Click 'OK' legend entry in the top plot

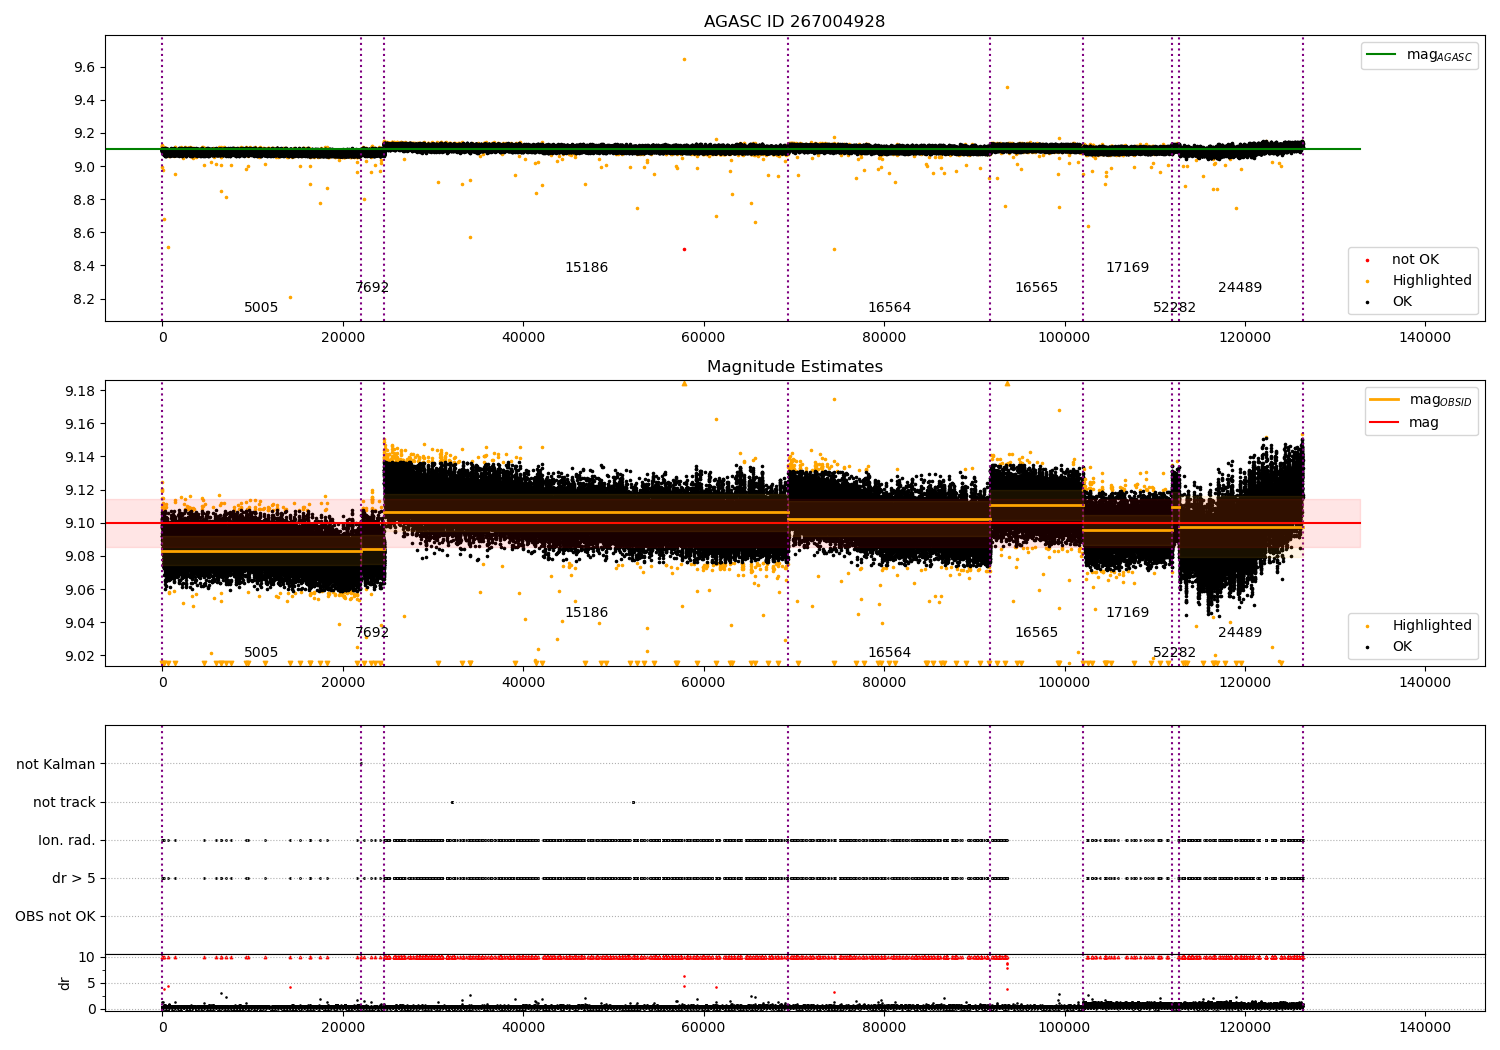pos(1402,302)
